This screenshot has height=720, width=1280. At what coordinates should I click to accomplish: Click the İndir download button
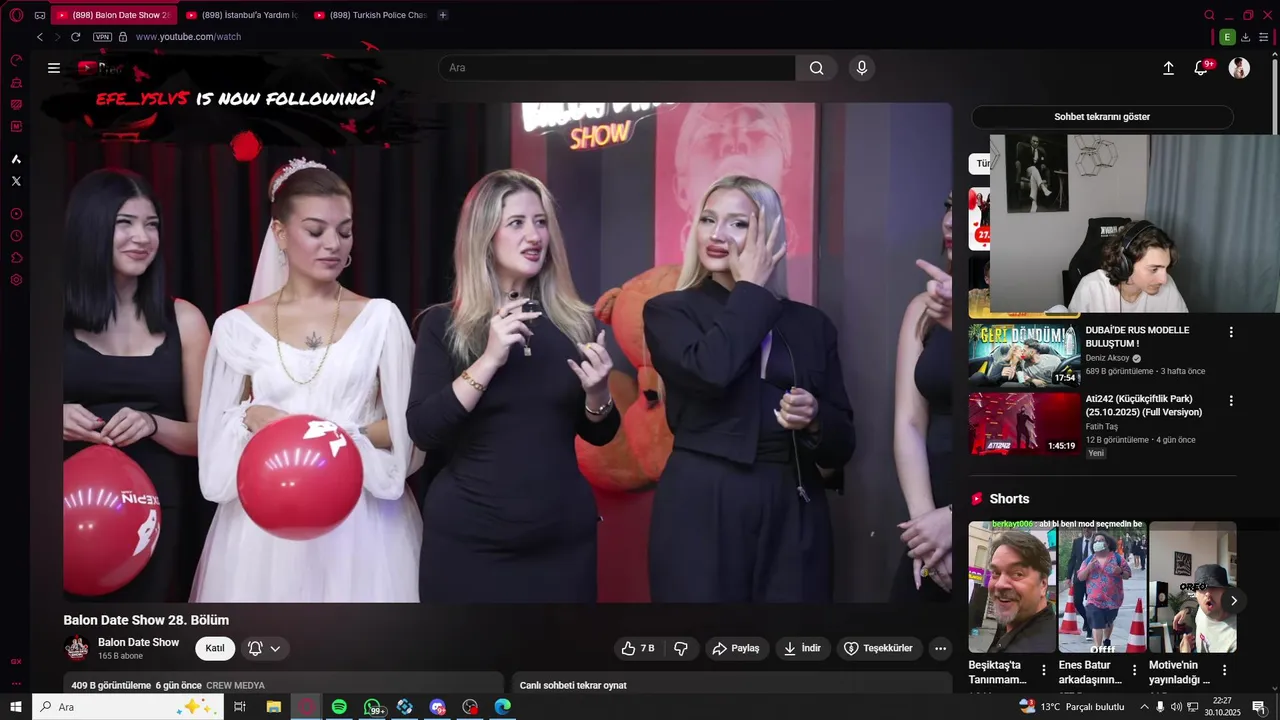(x=802, y=648)
